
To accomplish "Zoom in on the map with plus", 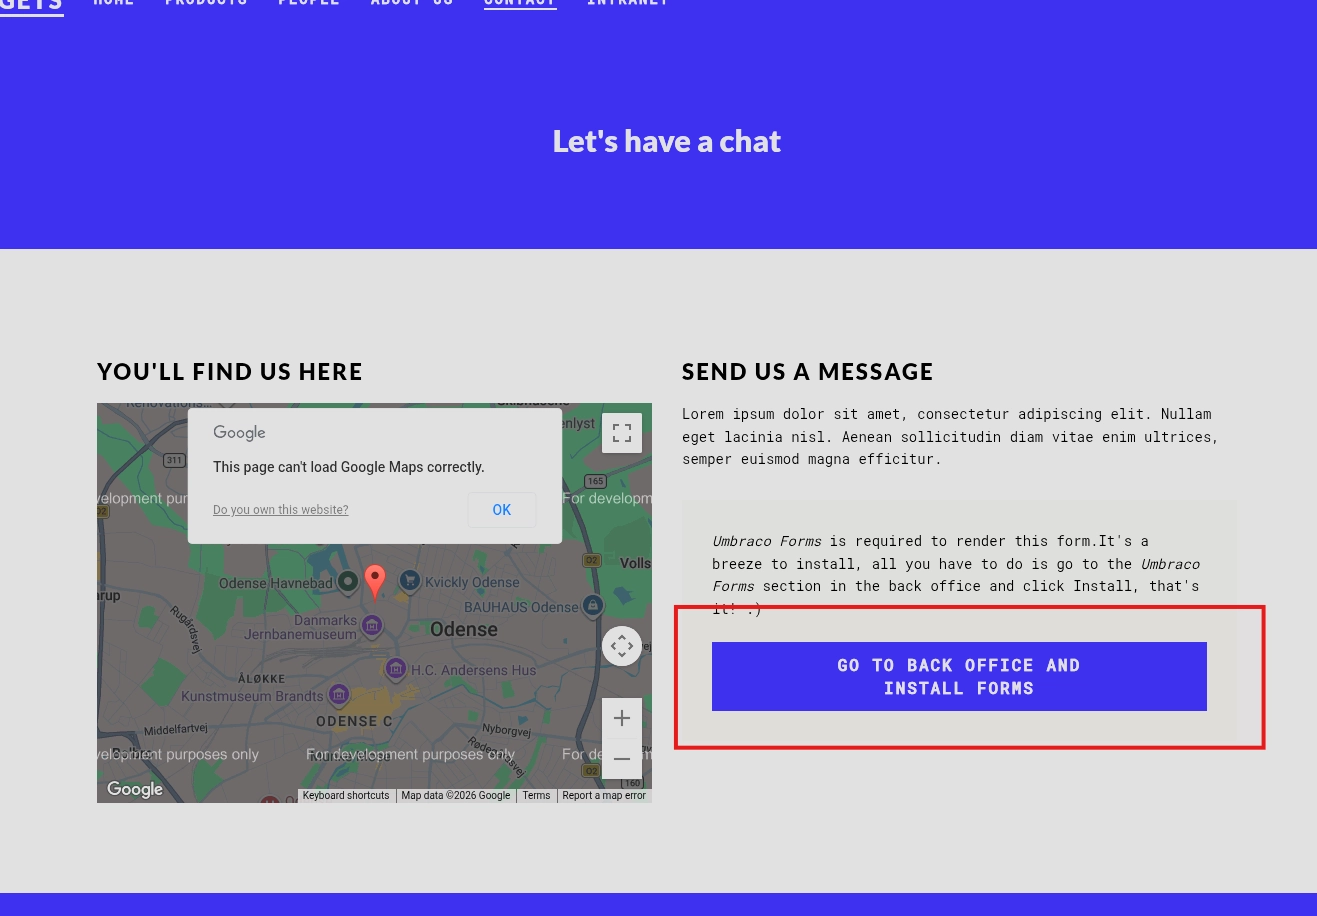I will (x=621, y=718).
